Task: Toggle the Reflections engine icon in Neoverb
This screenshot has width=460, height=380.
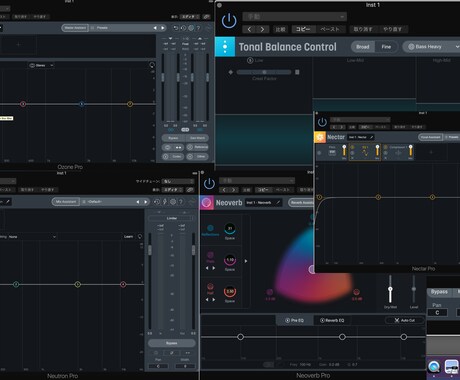Action: tap(210, 228)
